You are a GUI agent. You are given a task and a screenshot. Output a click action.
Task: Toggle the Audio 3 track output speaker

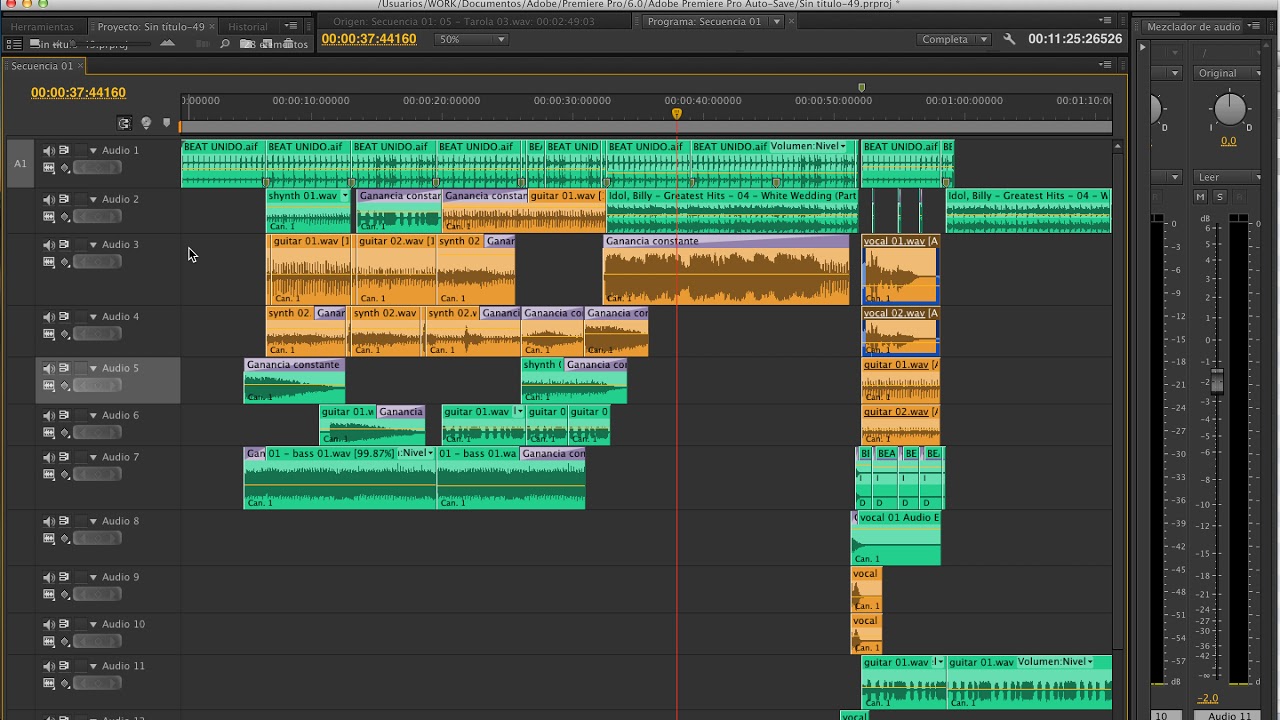(48, 245)
